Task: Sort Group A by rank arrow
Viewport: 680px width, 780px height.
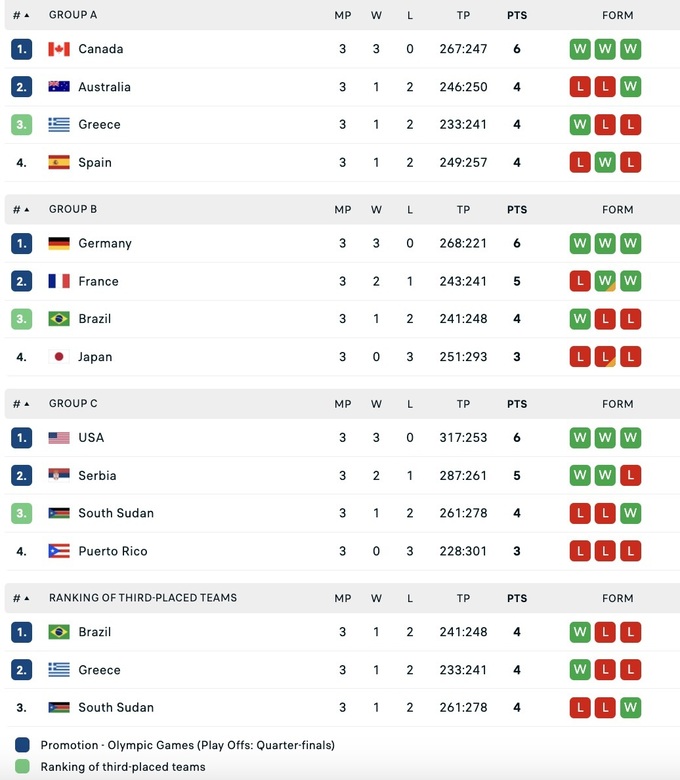Action: 26,15
